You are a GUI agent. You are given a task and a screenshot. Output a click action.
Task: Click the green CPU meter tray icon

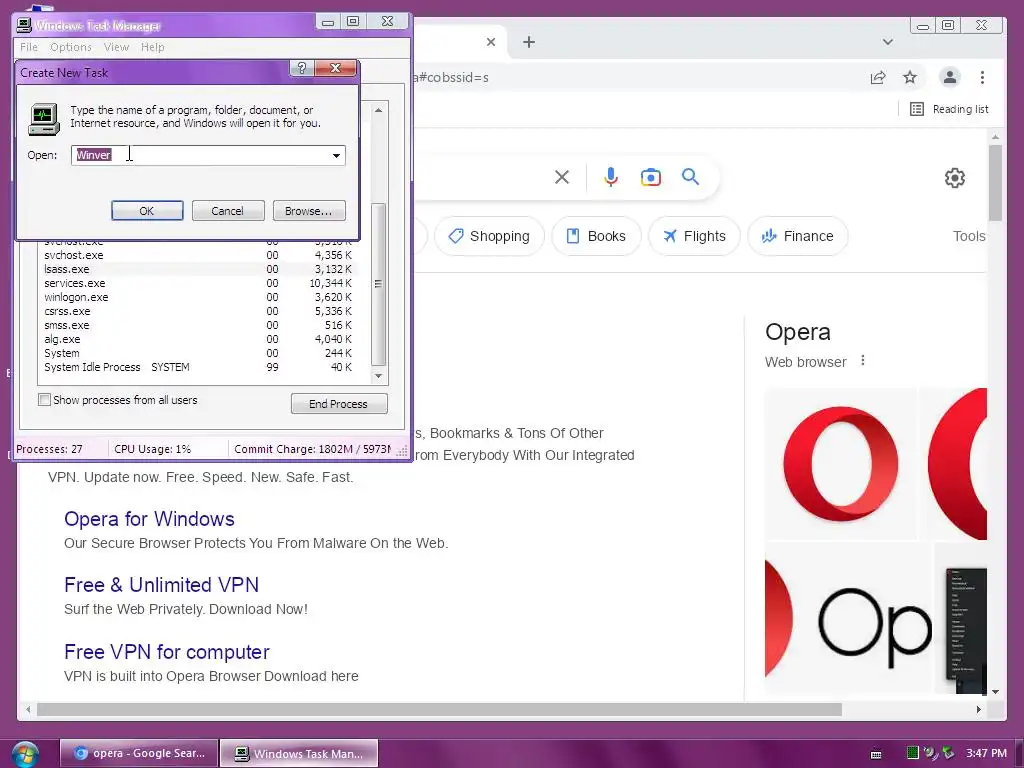click(x=912, y=753)
